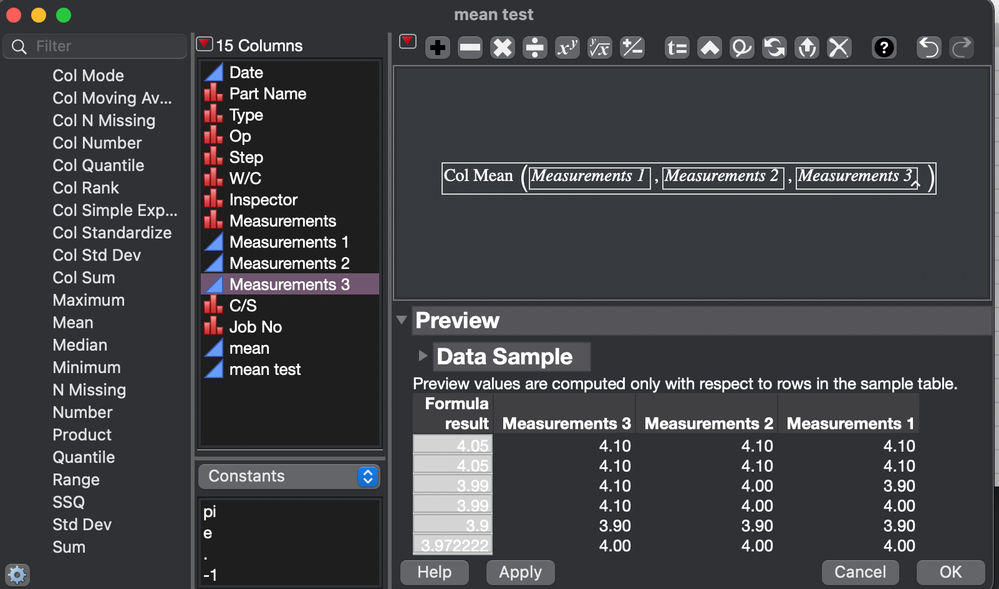Click the undo arrow icon
Image resolution: width=999 pixels, height=589 pixels.
click(929, 48)
